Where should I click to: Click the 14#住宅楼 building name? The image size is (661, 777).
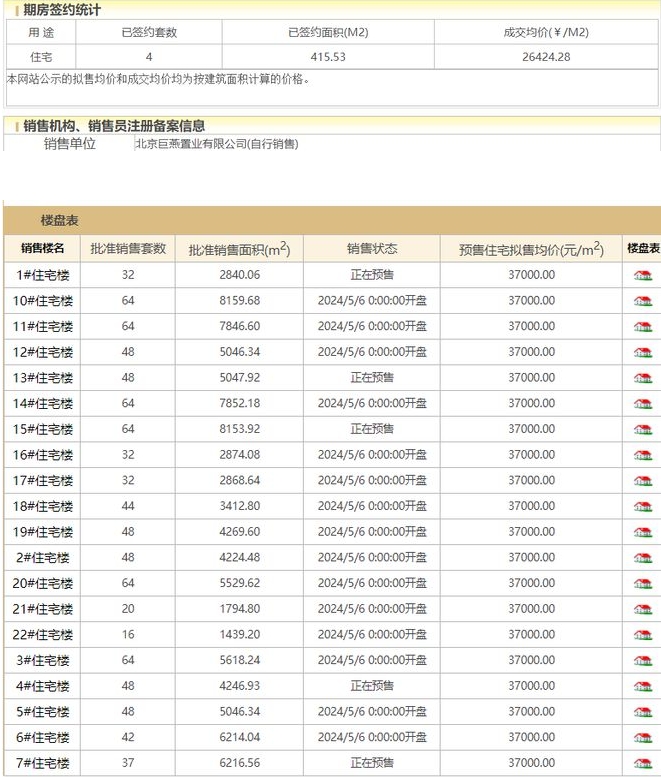(x=43, y=403)
